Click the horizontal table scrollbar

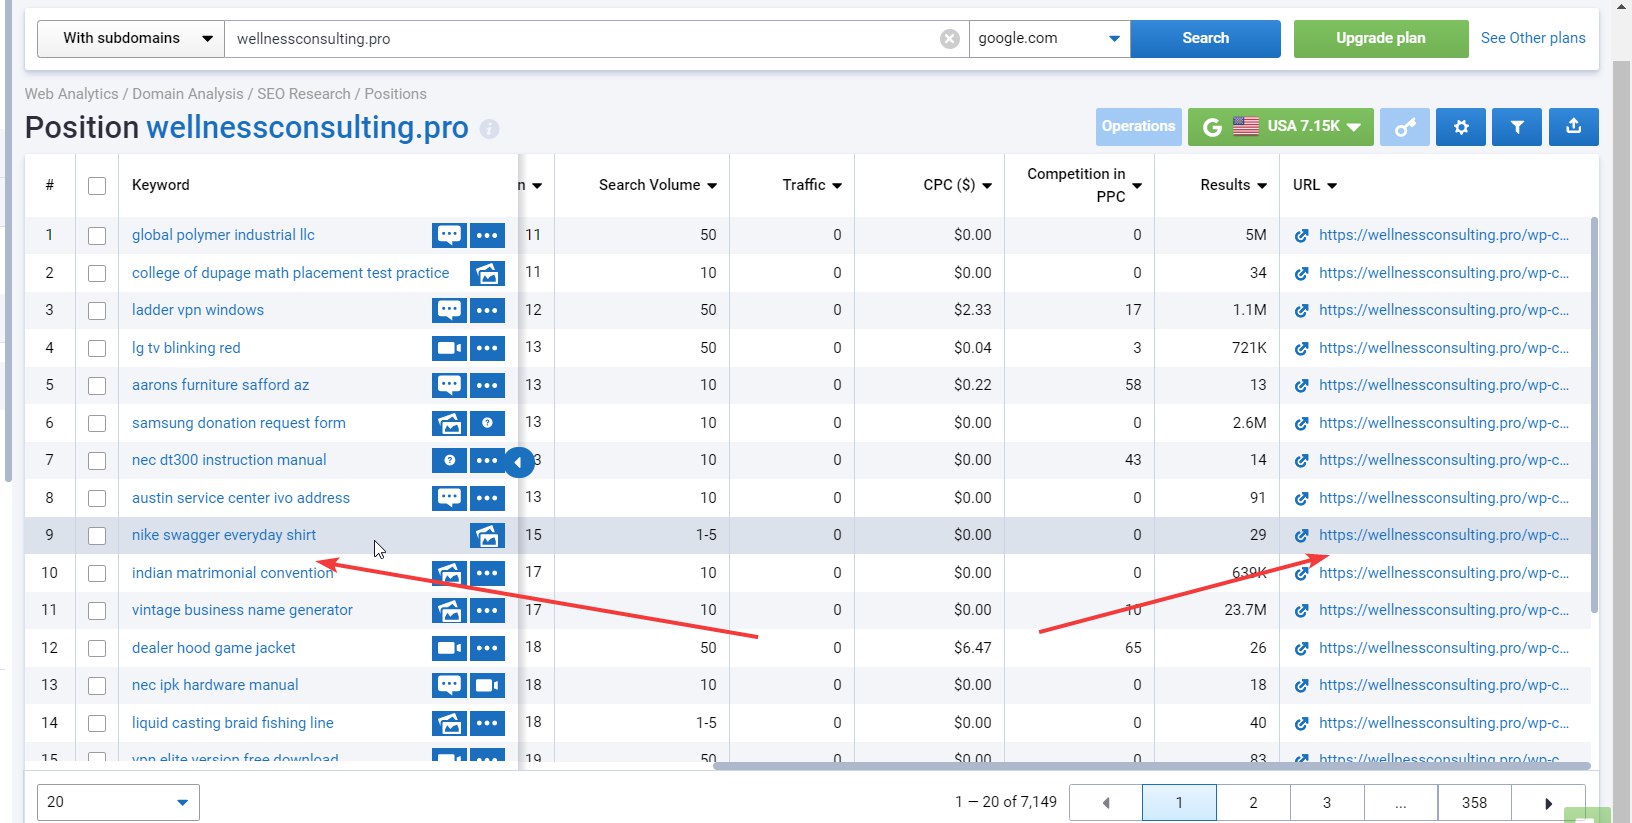point(1151,767)
